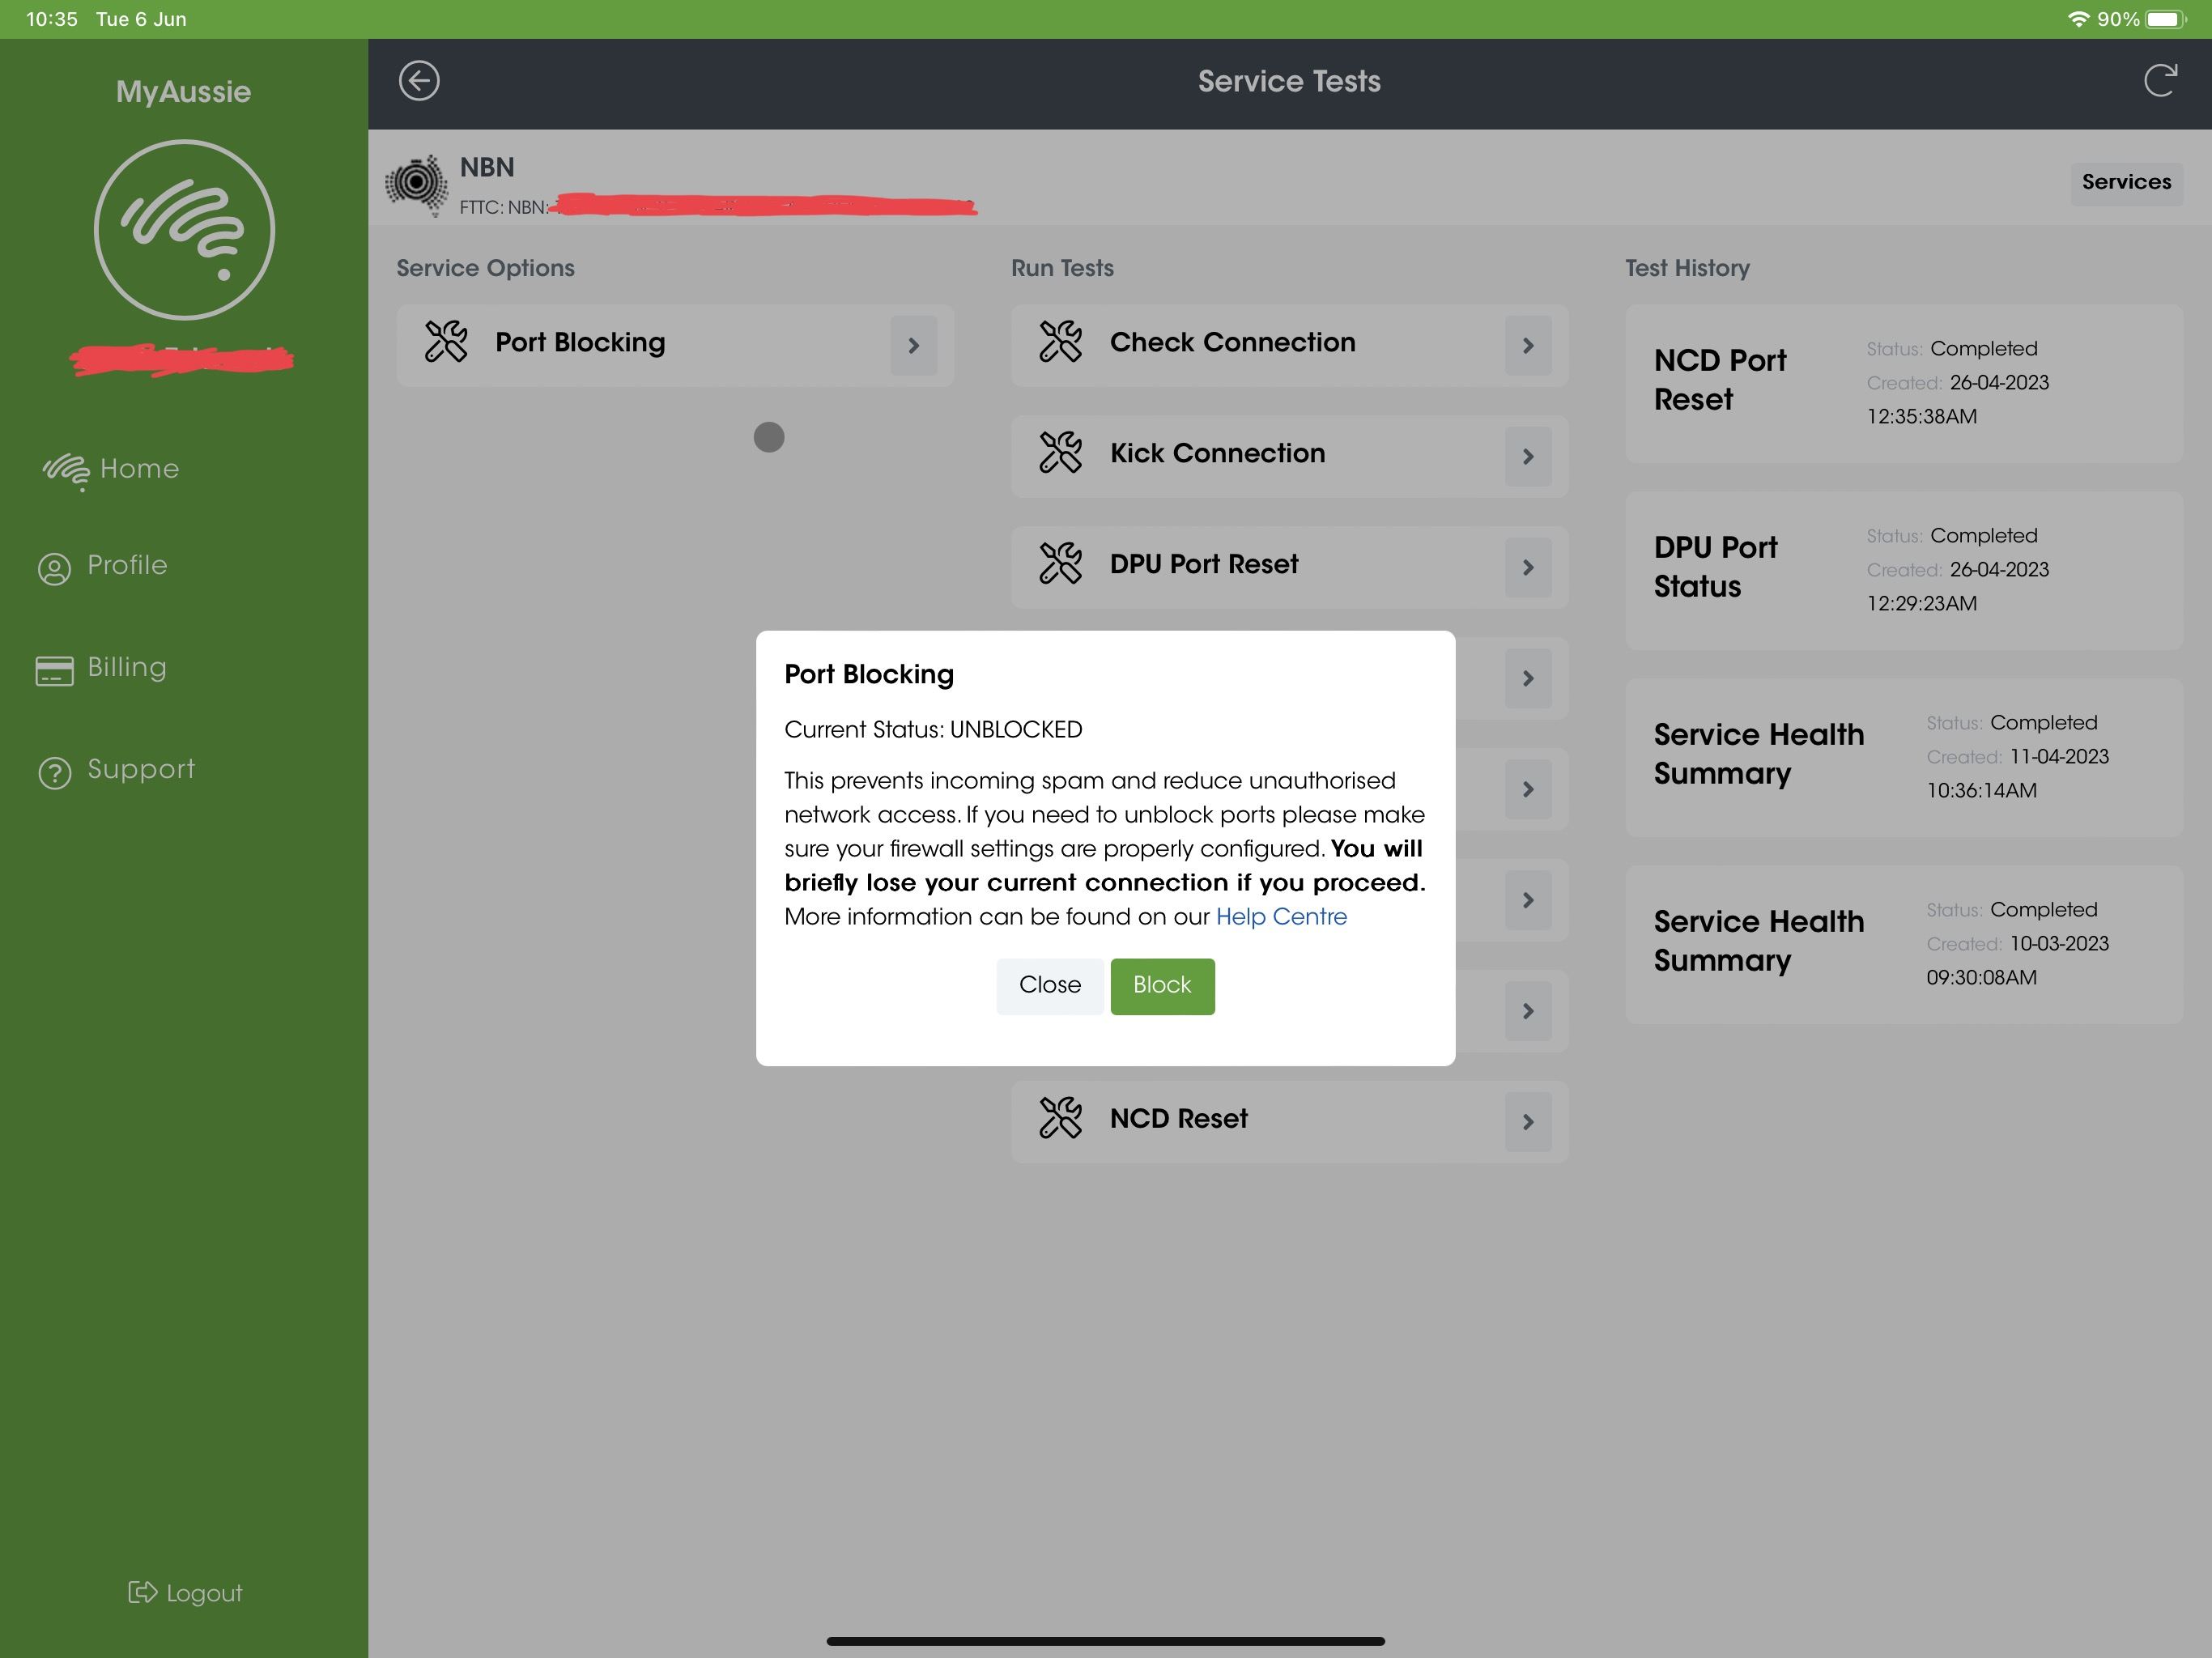Tap the Port Blocking tools icon
Screen dimensions: 2212x1658
tap(446, 342)
